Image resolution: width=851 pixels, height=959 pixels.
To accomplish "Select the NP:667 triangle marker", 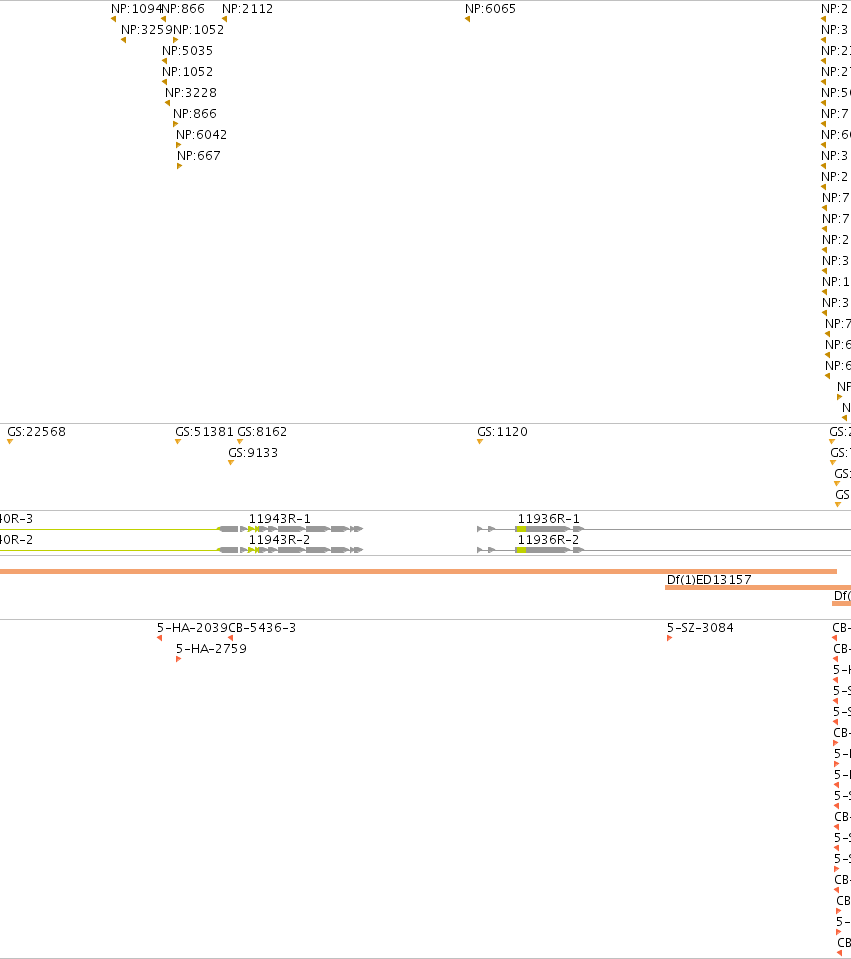I will coord(179,166).
